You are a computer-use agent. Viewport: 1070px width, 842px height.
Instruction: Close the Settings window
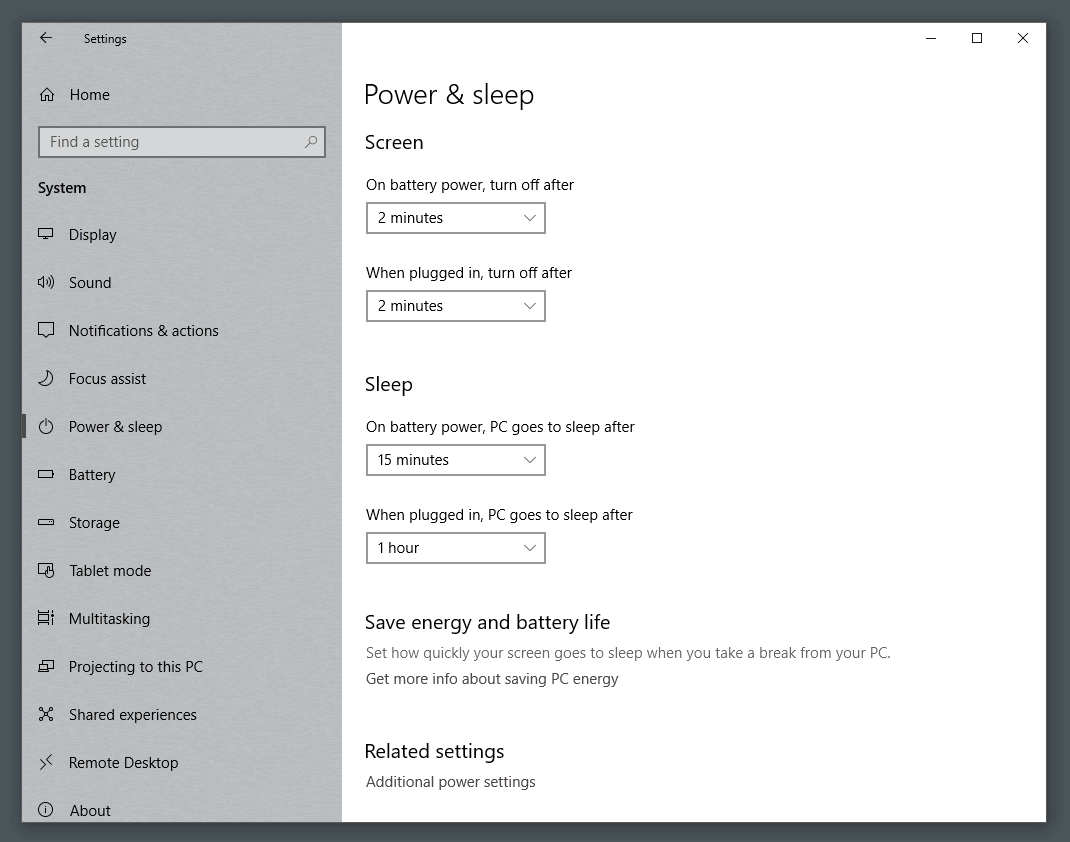(x=1022, y=38)
